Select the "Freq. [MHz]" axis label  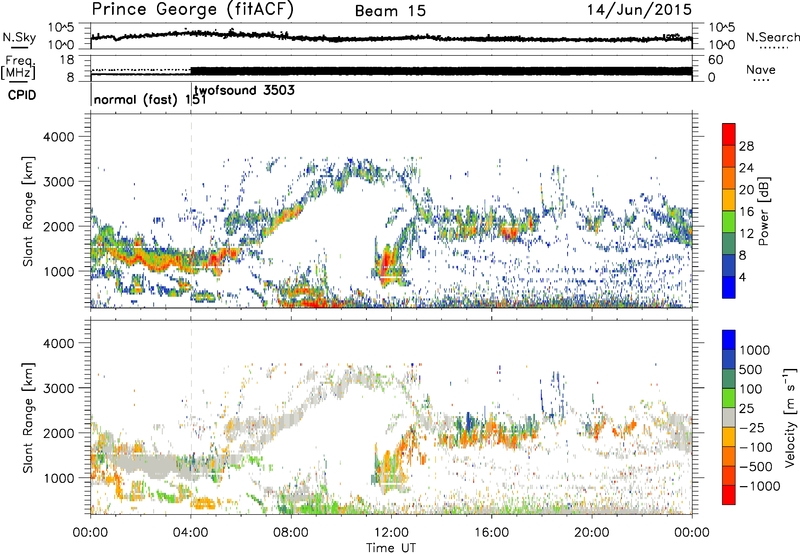pyautogui.click(x=19, y=68)
